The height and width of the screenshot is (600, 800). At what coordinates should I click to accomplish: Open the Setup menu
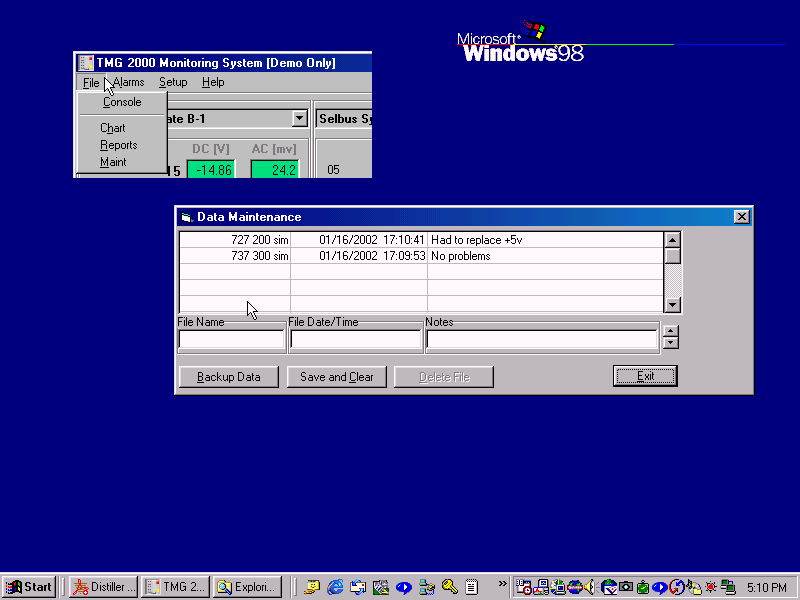click(173, 82)
